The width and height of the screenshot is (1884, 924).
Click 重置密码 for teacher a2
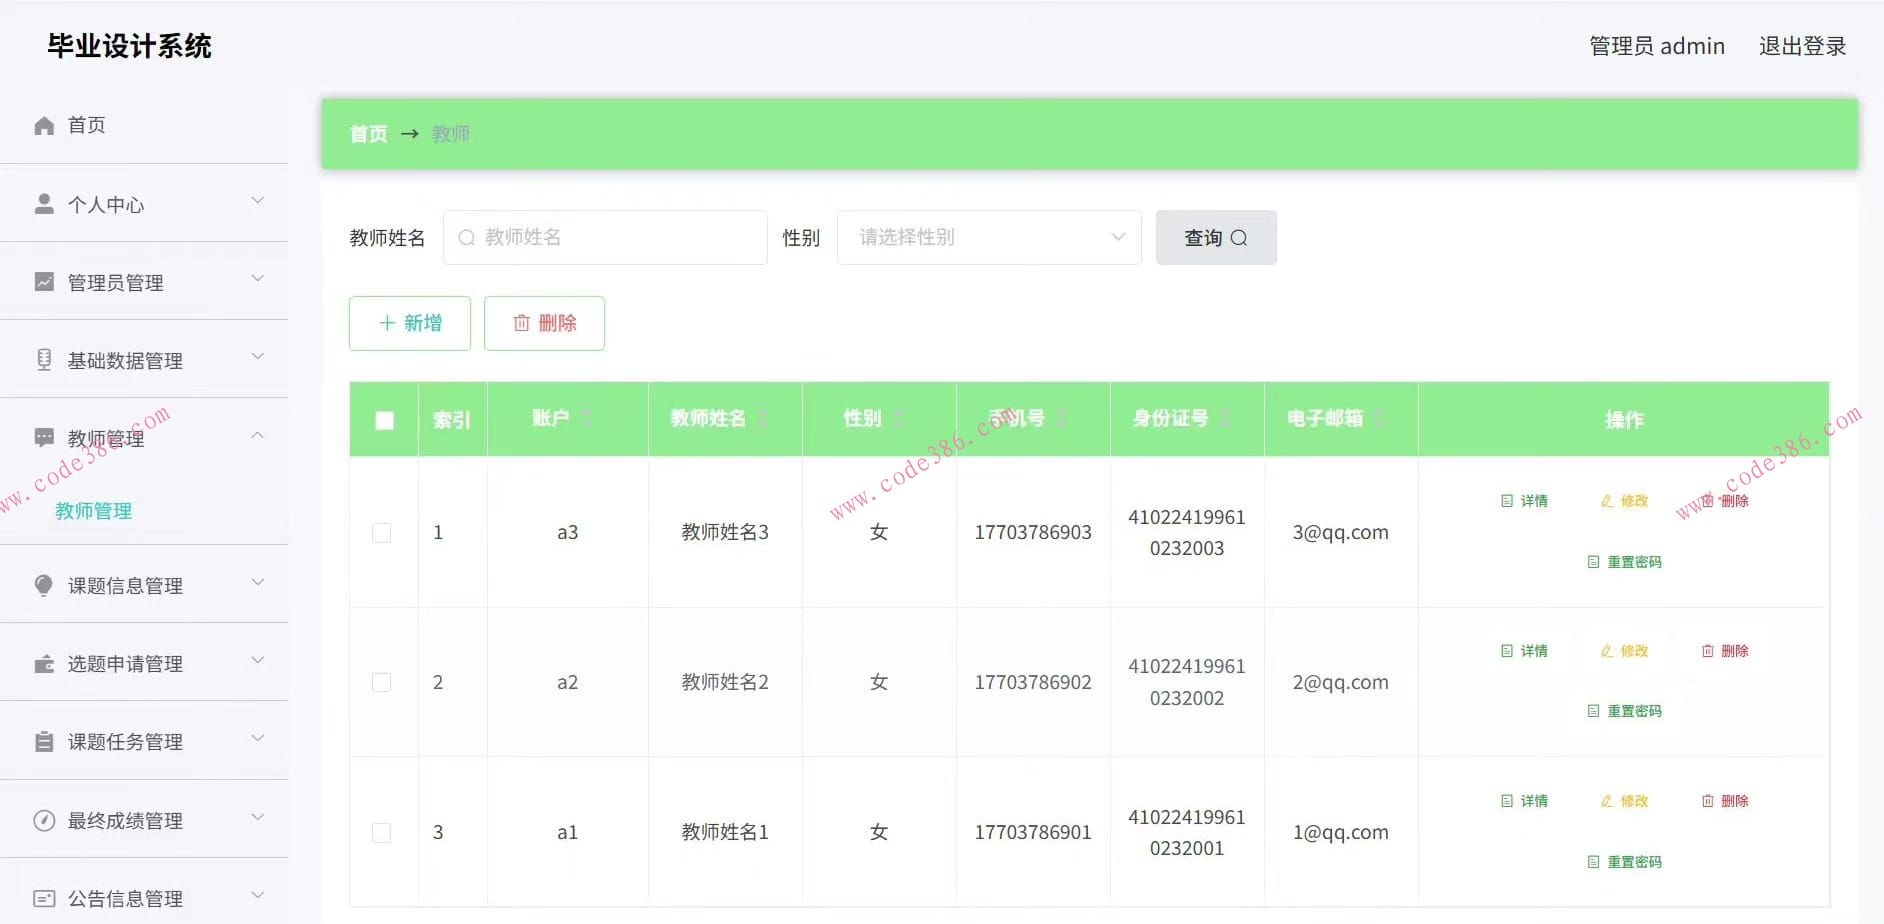[1625, 711]
